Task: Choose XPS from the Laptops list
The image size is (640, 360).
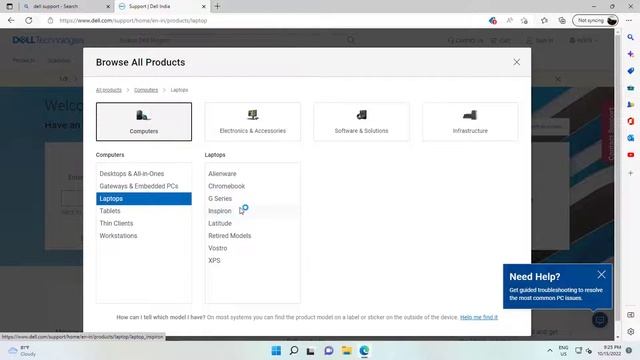Action: (x=253, y=260)
